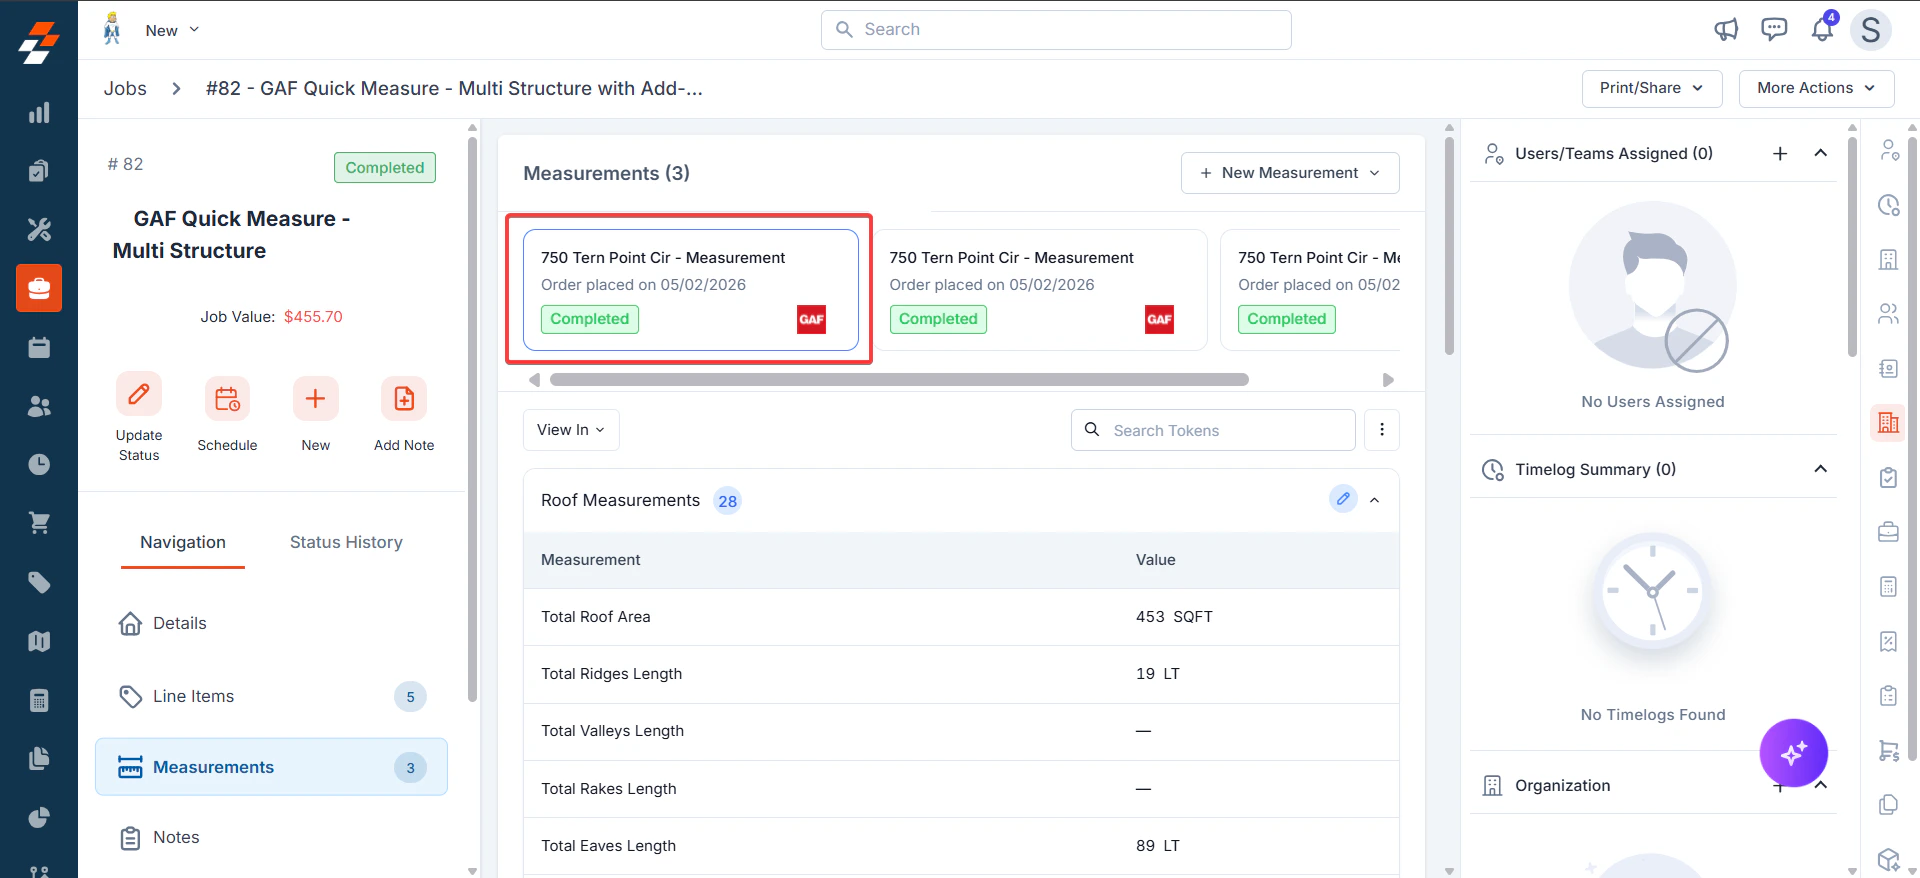Select the second 750 Tern Point Cir measurement card

coord(1040,290)
